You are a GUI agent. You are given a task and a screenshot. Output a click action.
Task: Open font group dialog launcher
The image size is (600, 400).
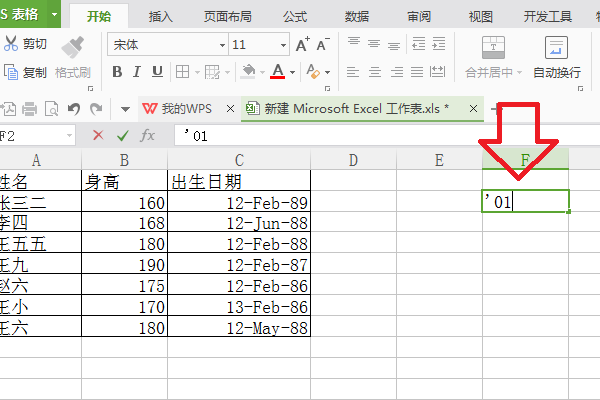327,89
